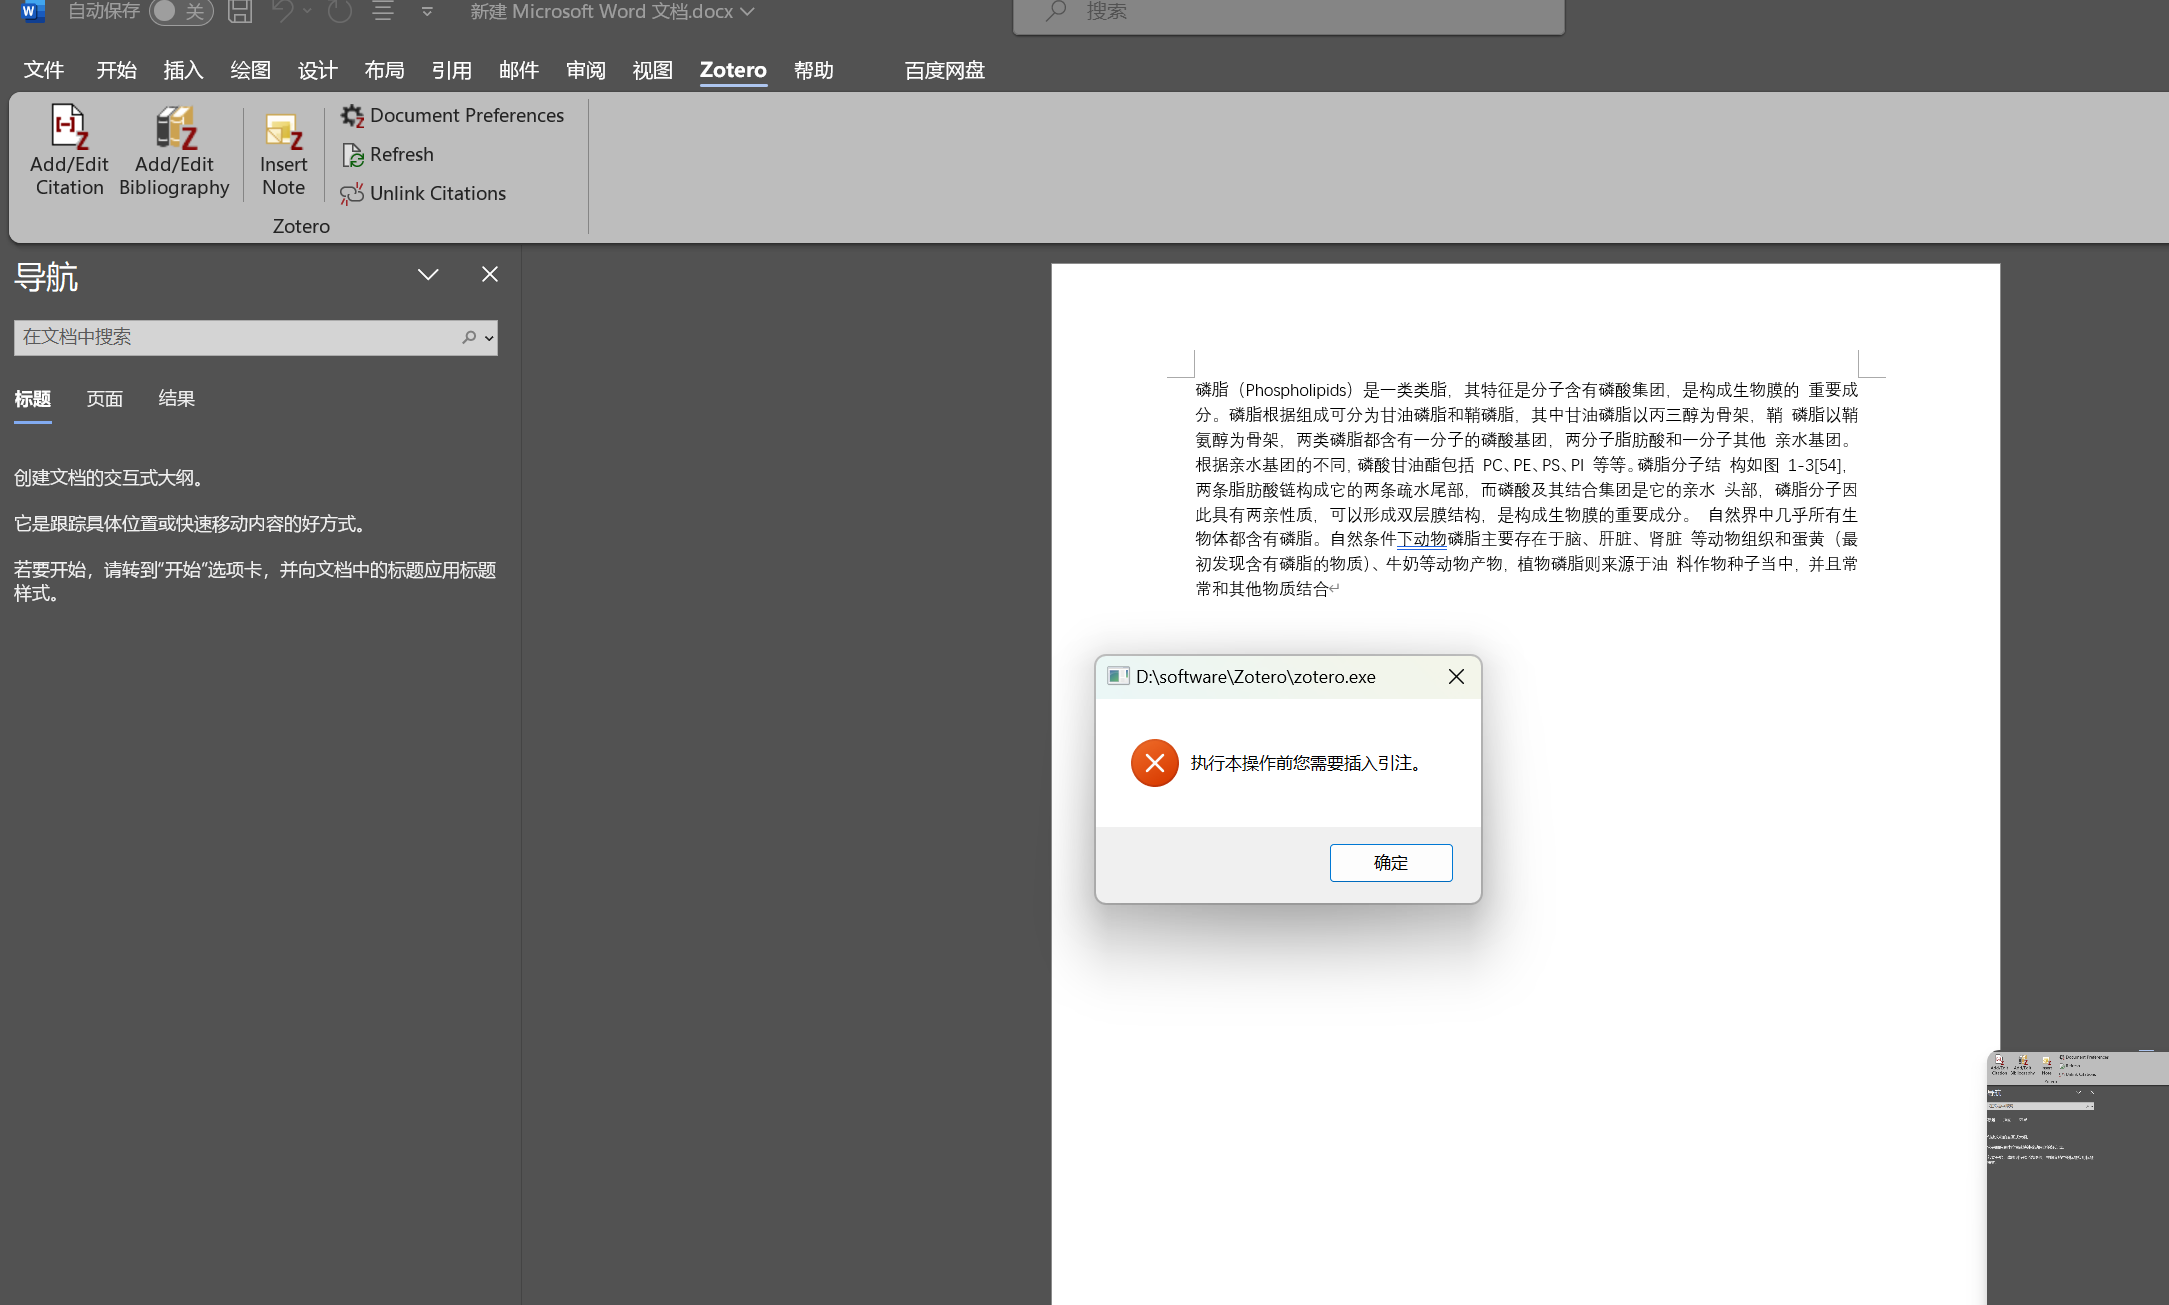2169x1305 pixels.
Task: Expand search options arrow in navigation box
Action: [x=489, y=338]
